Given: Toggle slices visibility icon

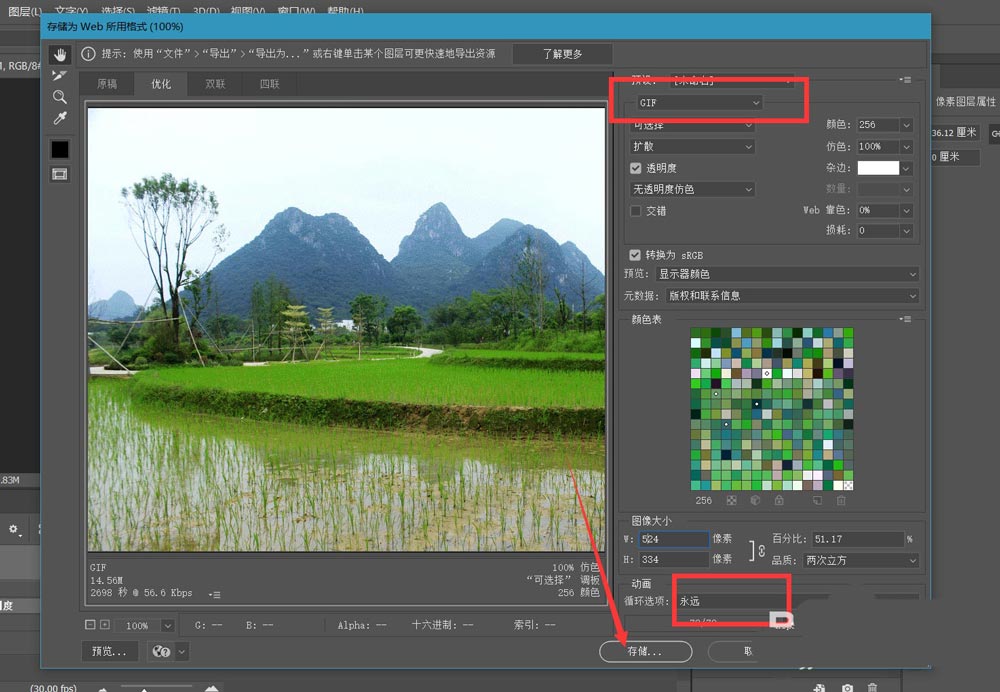Looking at the screenshot, I should coord(60,174).
